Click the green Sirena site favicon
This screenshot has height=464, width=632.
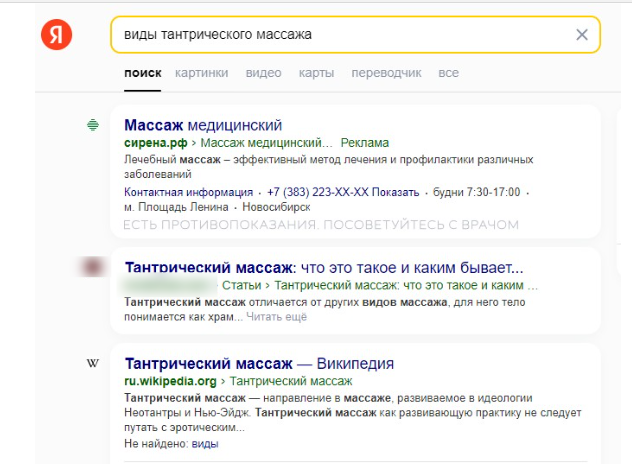pyautogui.click(x=92, y=125)
